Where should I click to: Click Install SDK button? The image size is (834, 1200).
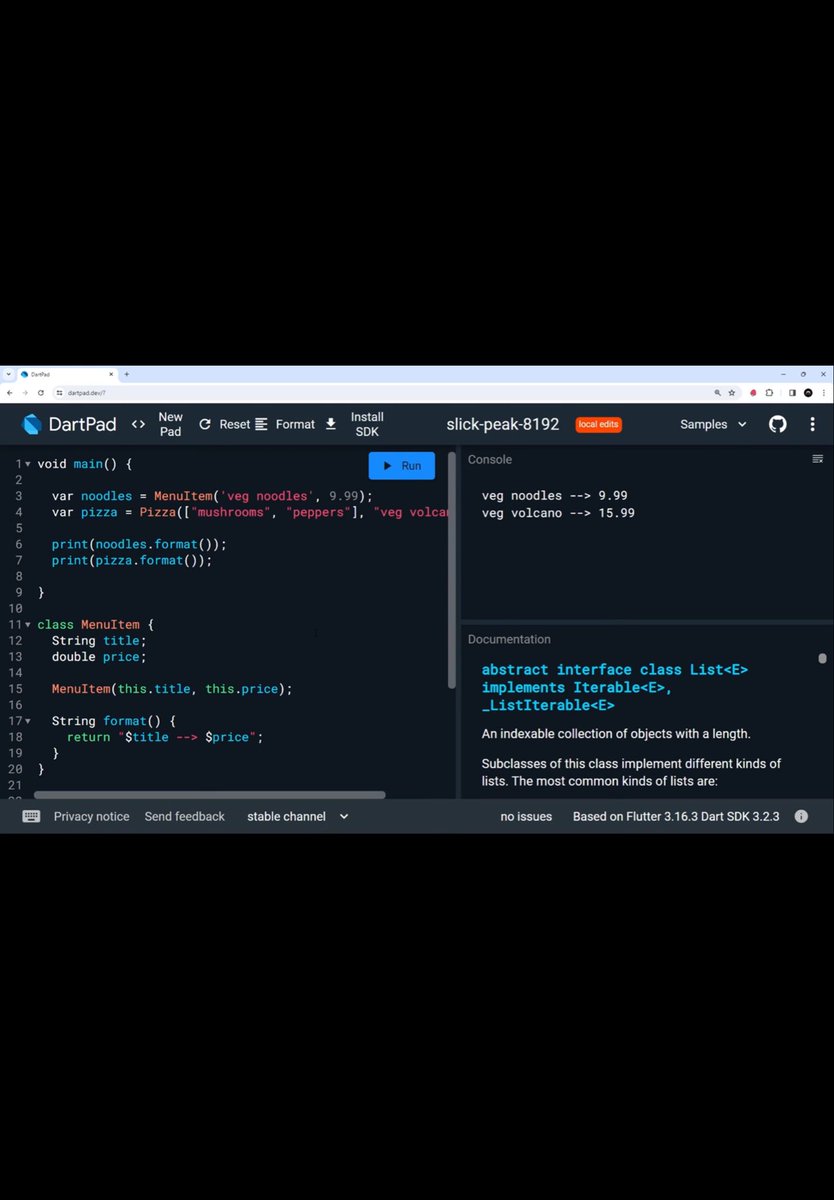357,424
